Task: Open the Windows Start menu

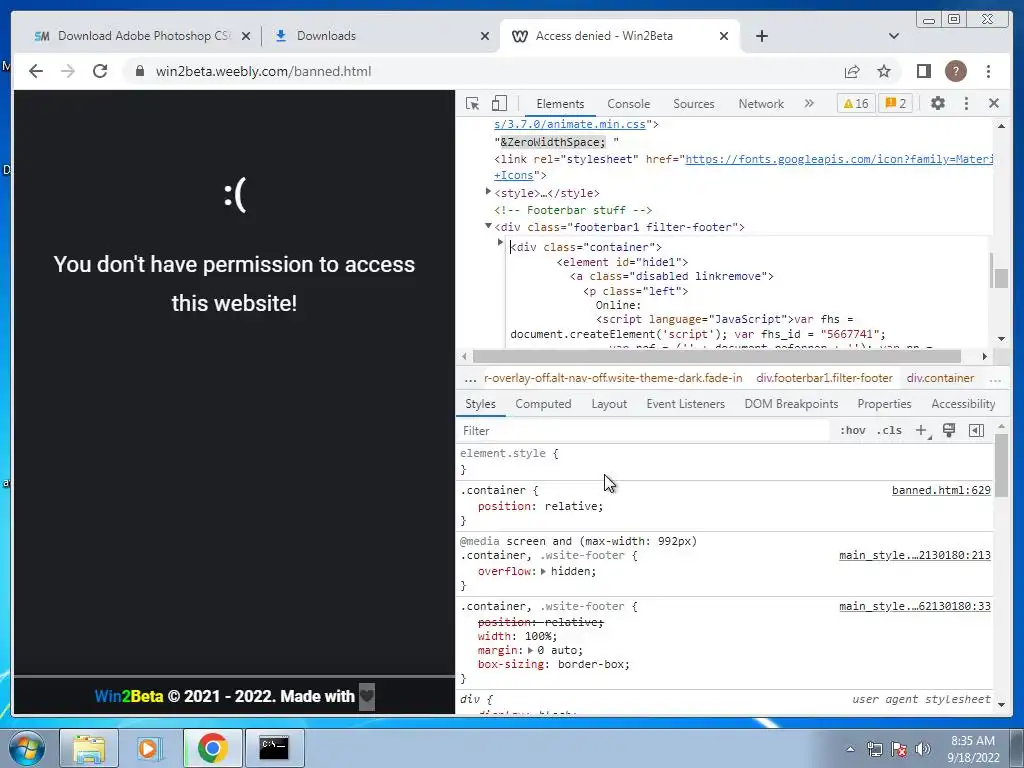Action: [x=27, y=748]
